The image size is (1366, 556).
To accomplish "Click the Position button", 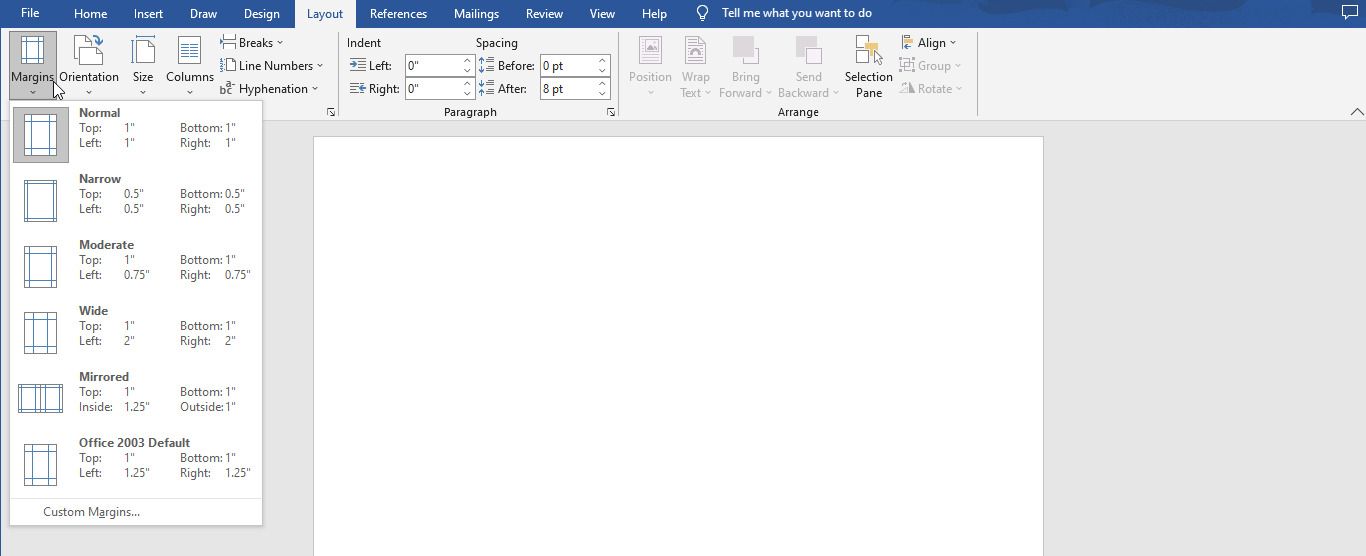I will (650, 66).
